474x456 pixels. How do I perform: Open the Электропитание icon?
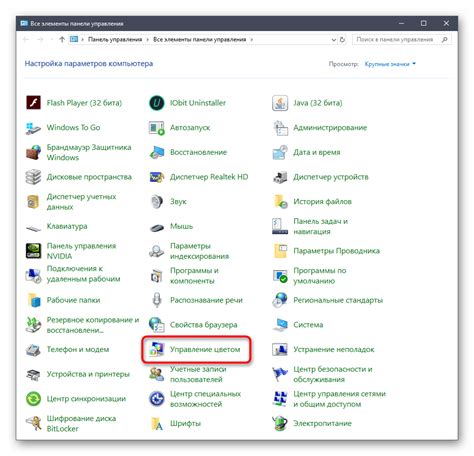(280, 423)
